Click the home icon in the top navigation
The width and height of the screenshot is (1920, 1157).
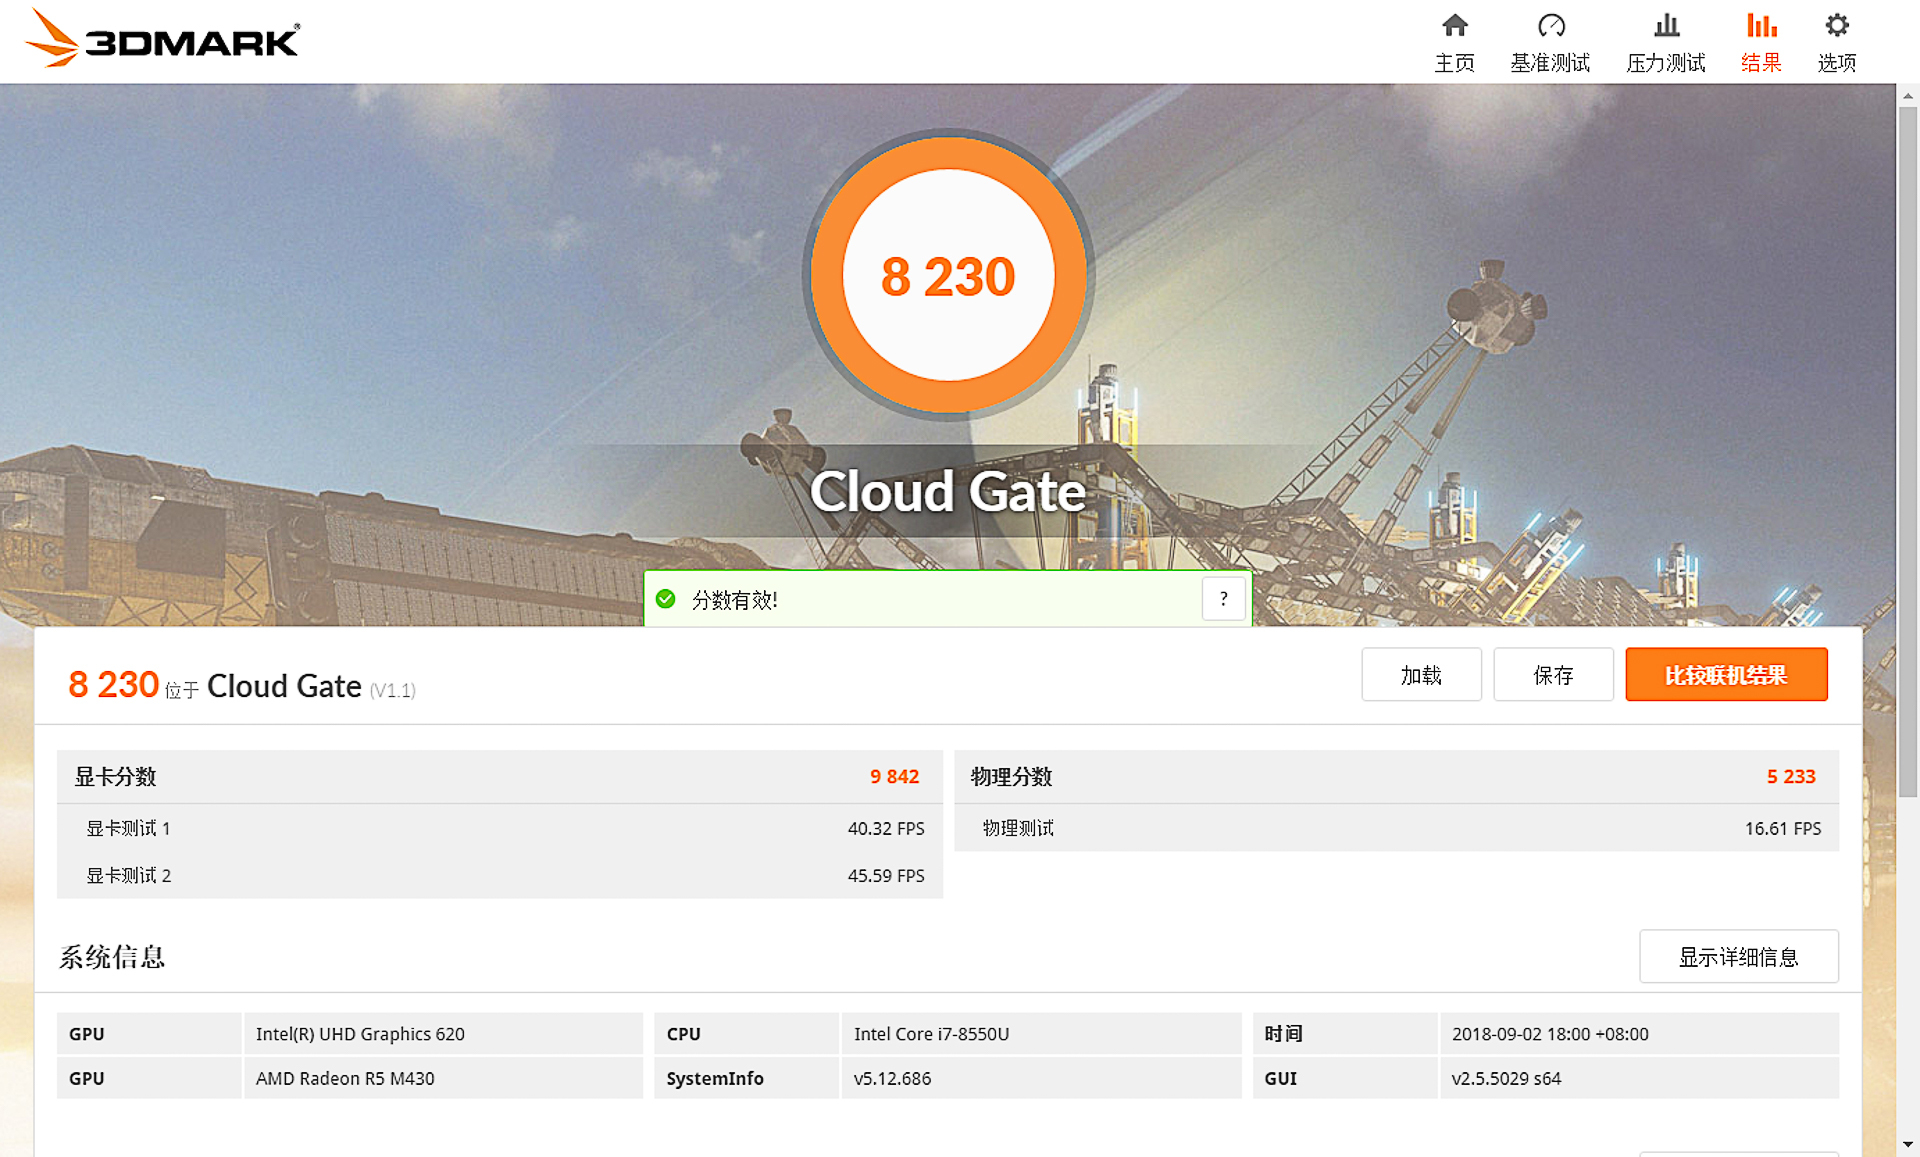coord(1455,25)
